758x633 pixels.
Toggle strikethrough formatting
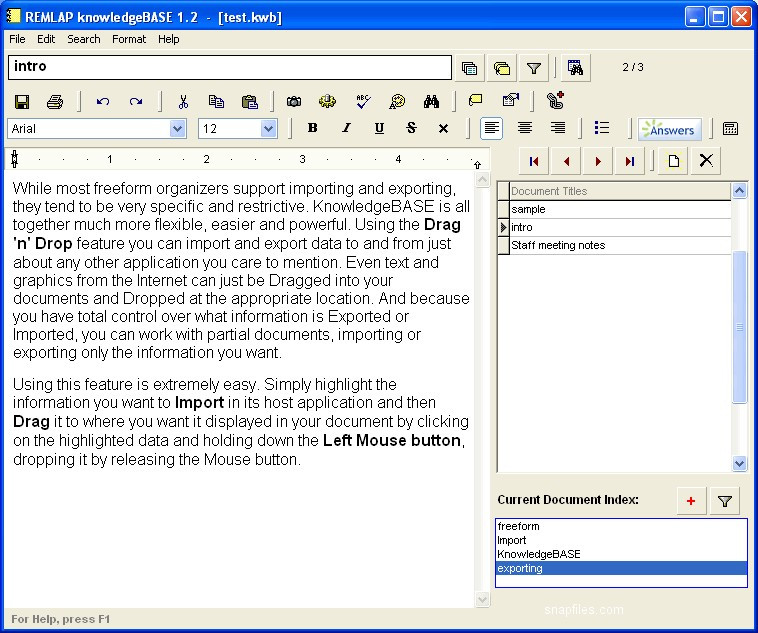click(x=411, y=128)
